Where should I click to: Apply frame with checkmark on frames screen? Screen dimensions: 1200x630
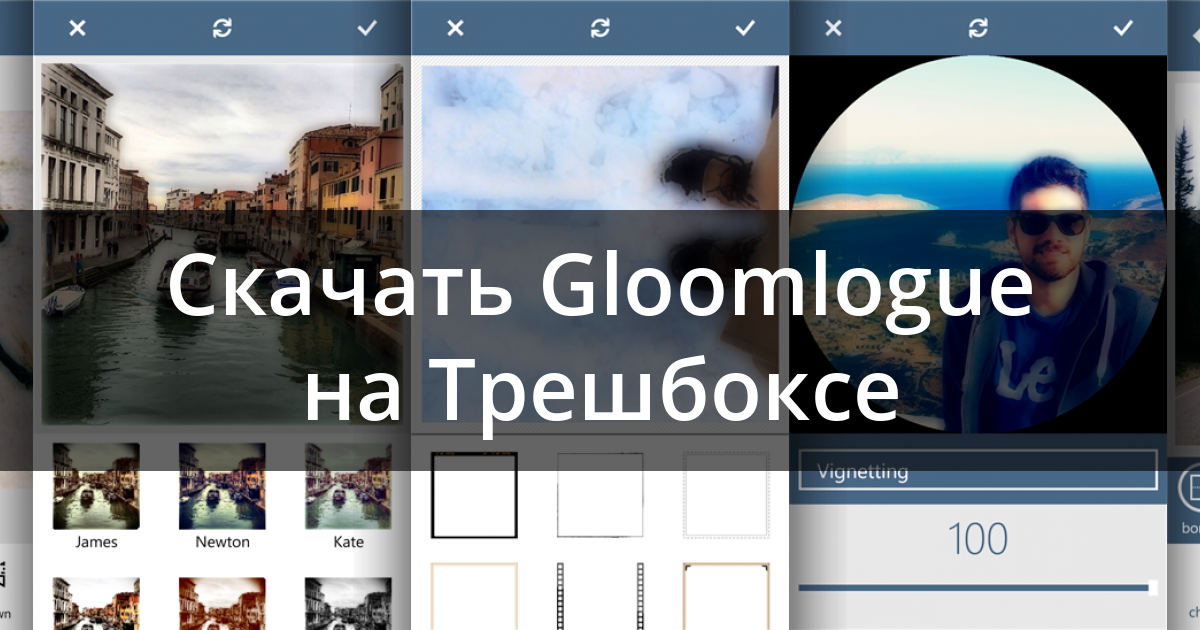745,28
